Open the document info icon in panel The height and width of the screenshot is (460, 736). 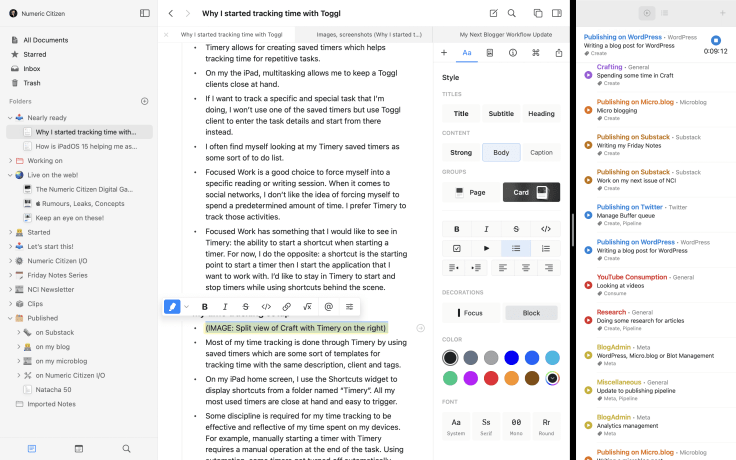tap(513, 53)
